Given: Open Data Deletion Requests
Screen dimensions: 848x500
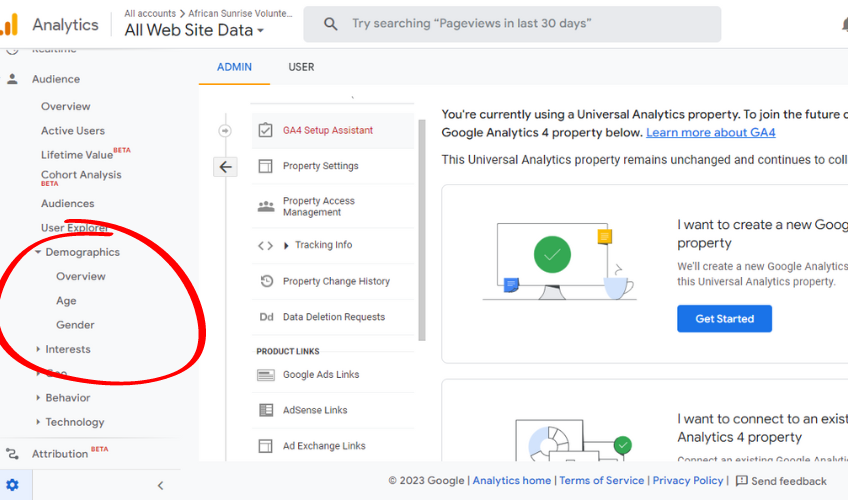Looking at the screenshot, I should pos(334,317).
